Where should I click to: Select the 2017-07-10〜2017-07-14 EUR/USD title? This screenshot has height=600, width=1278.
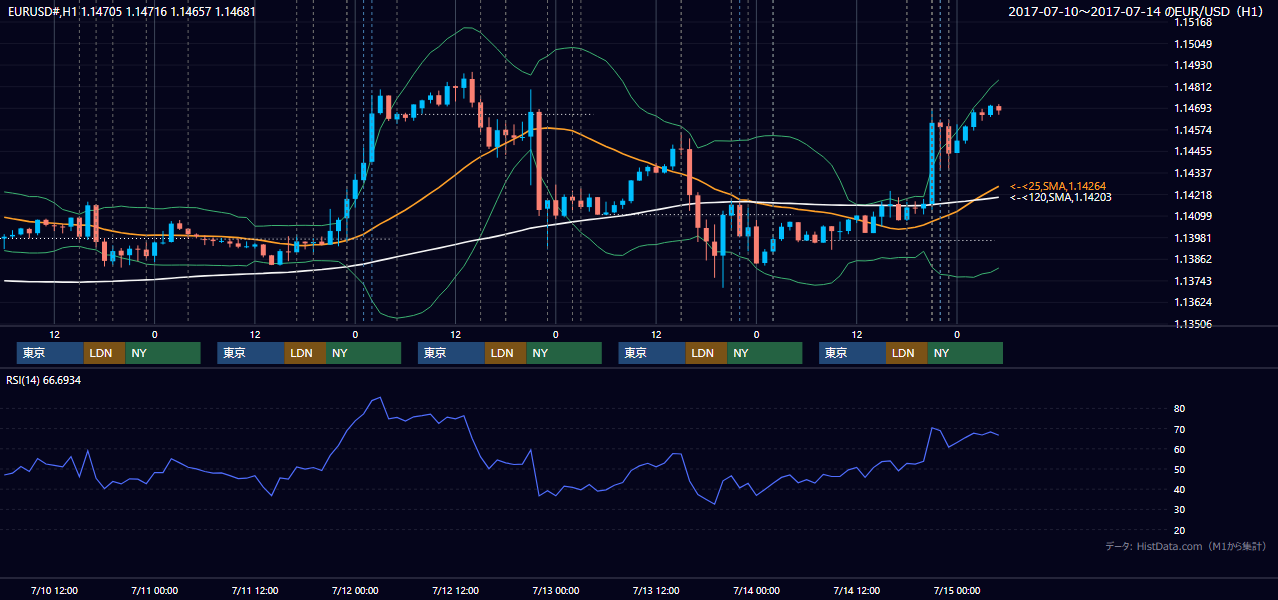coord(1137,11)
